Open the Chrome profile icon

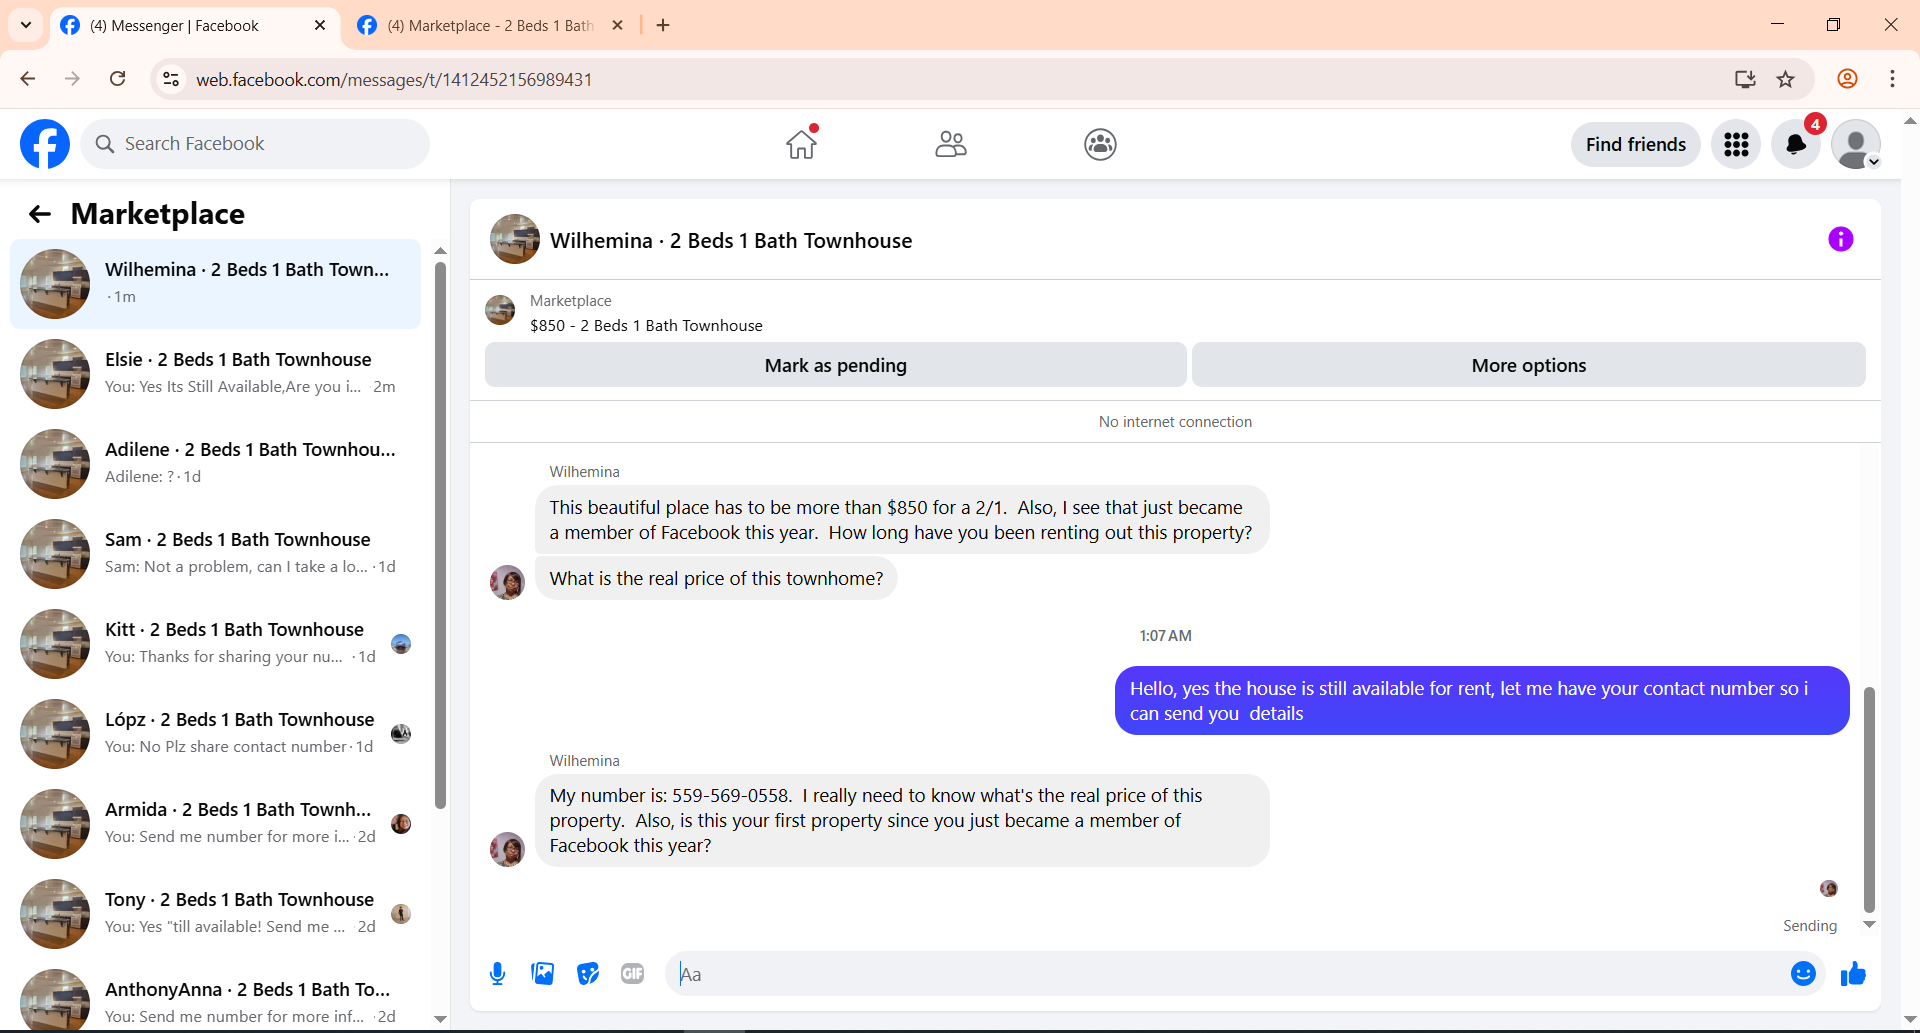(x=1847, y=79)
